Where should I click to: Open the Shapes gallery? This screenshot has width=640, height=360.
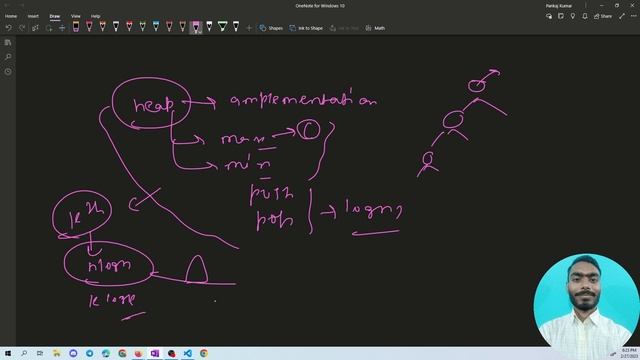[x=271, y=28]
